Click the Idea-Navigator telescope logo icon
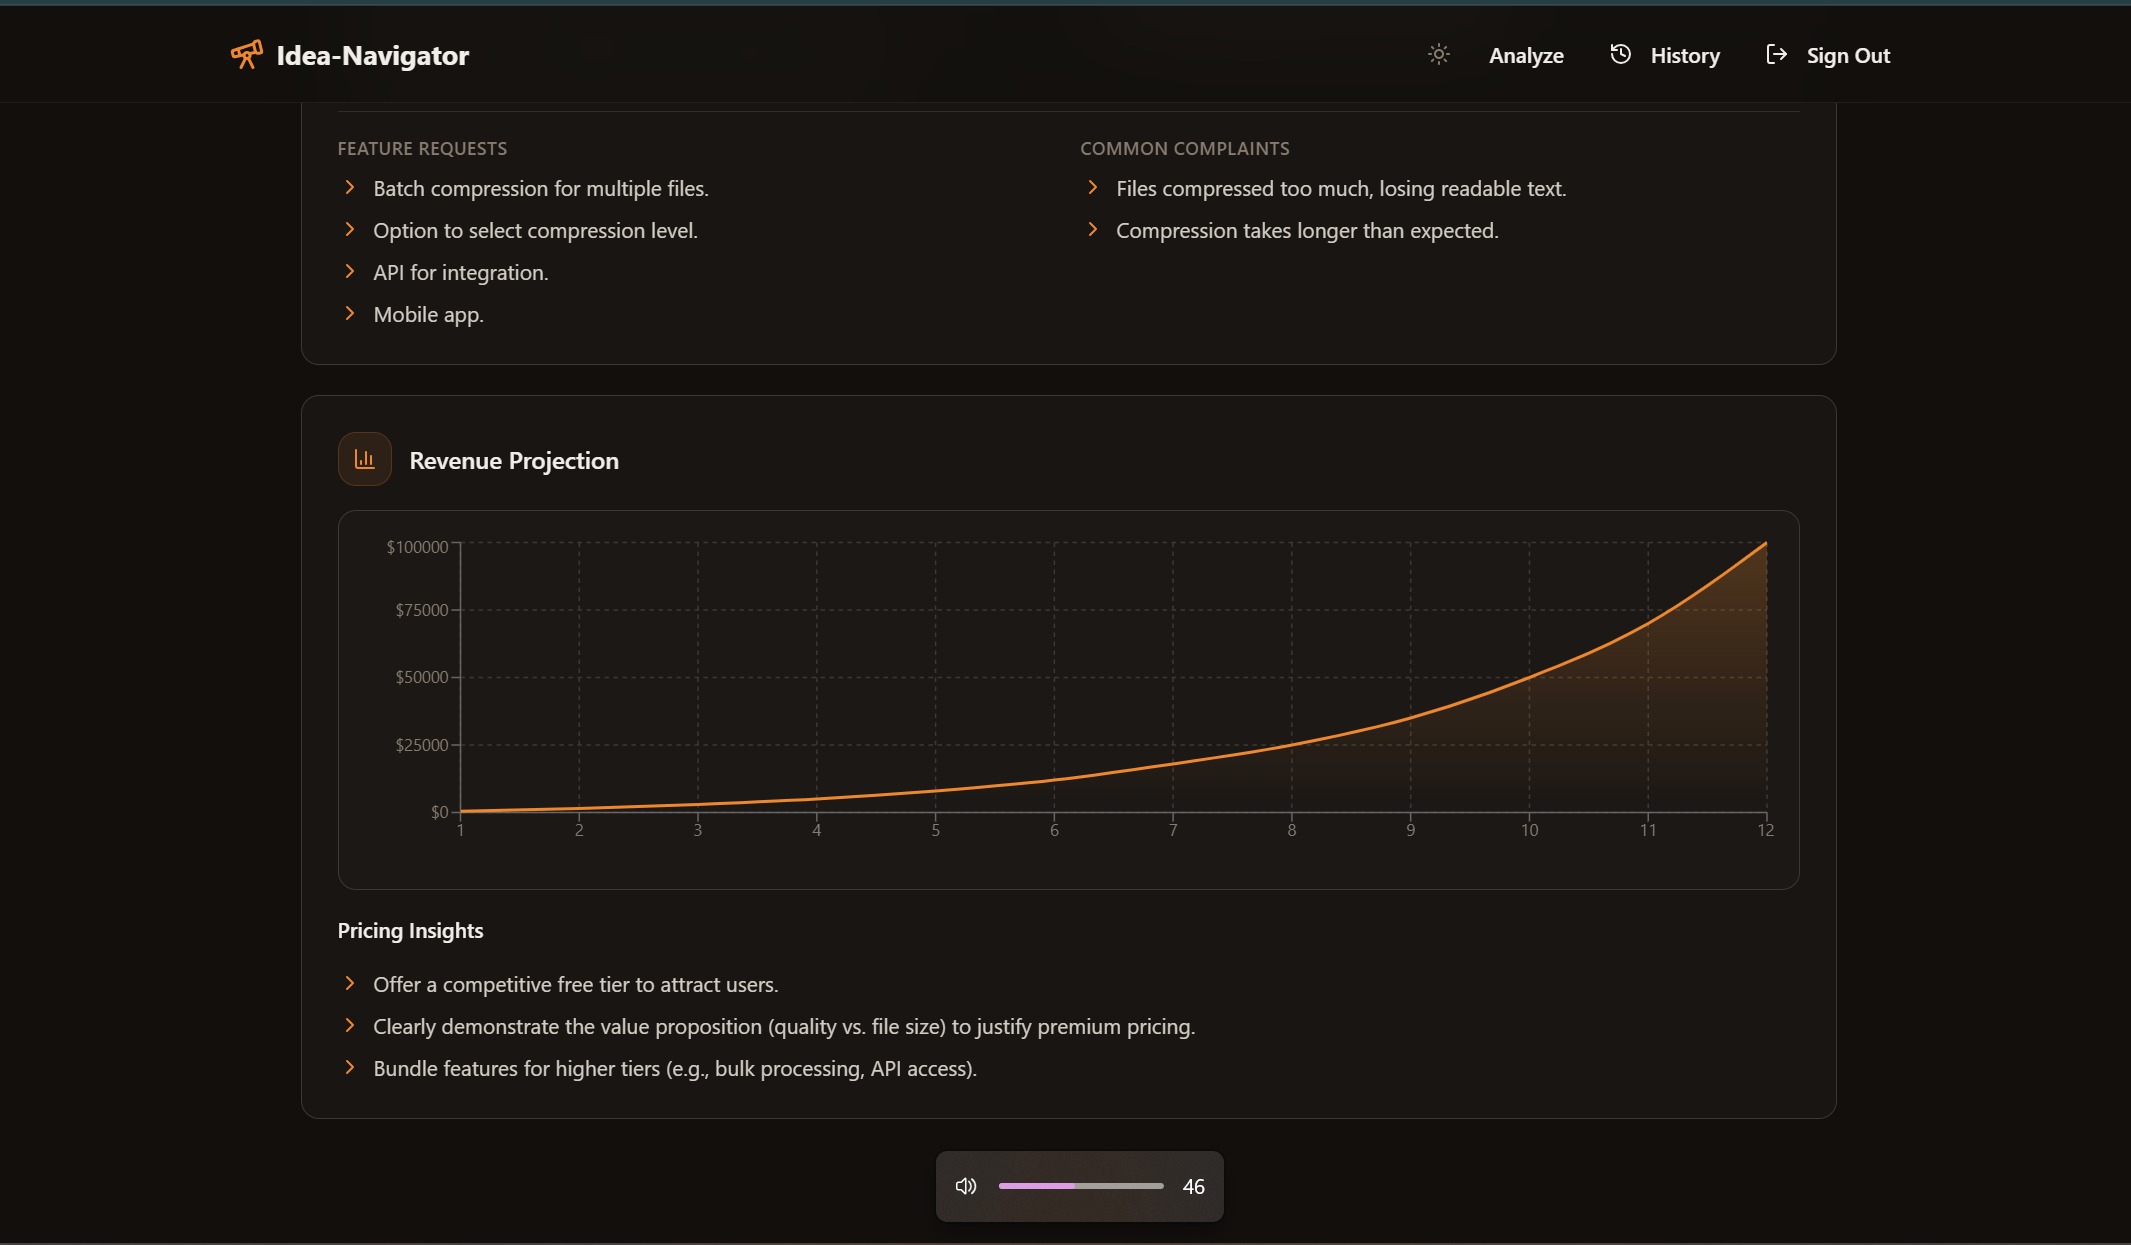This screenshot has width=2131, height=1245. click(246, 54)
